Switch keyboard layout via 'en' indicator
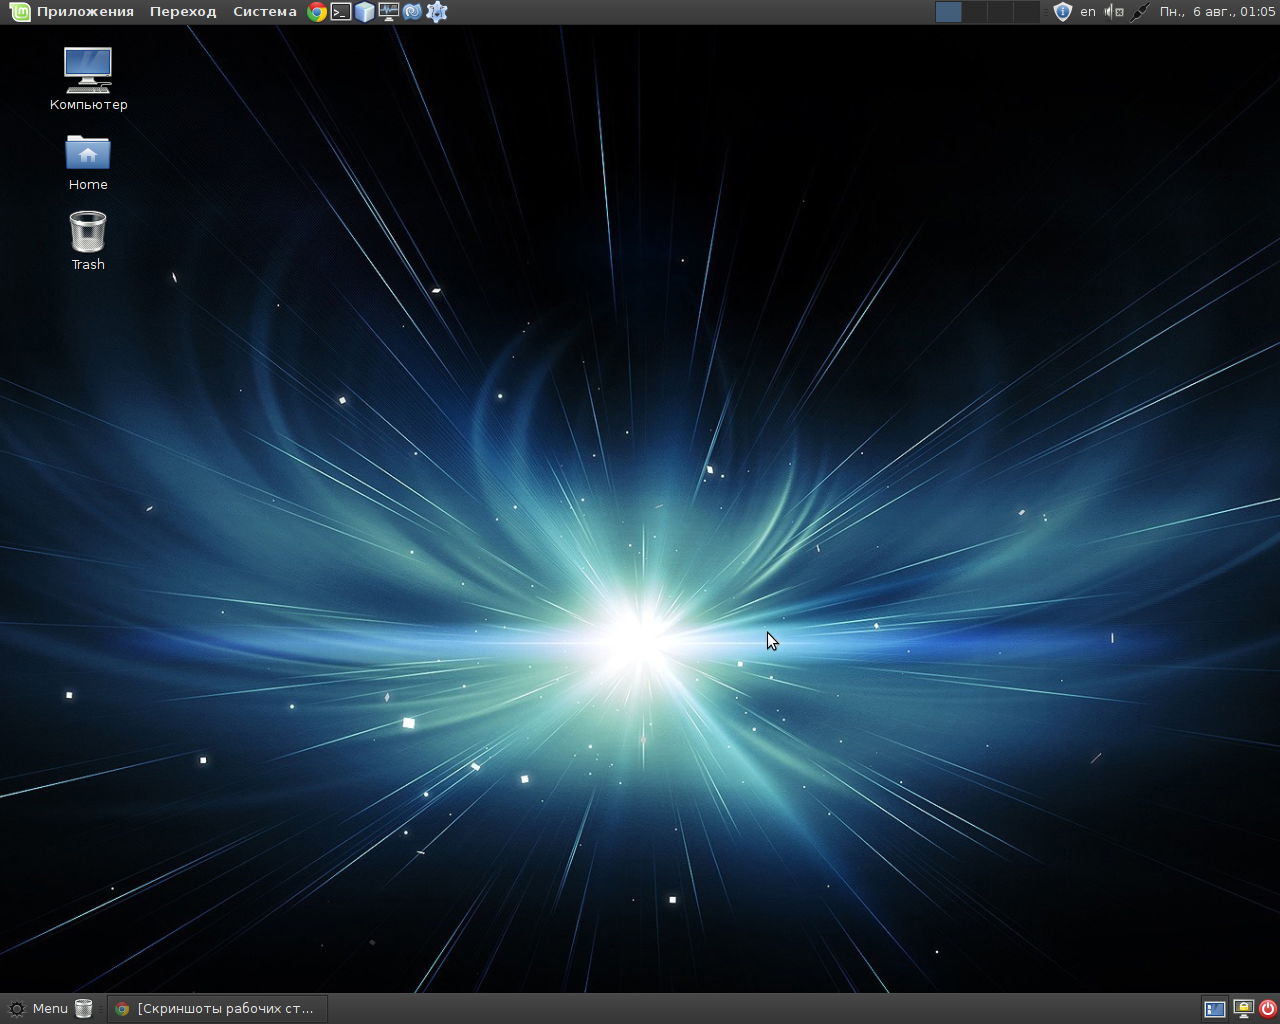The width and height of the screenshot is (1280, 1024). click(x=1088, y=12)
